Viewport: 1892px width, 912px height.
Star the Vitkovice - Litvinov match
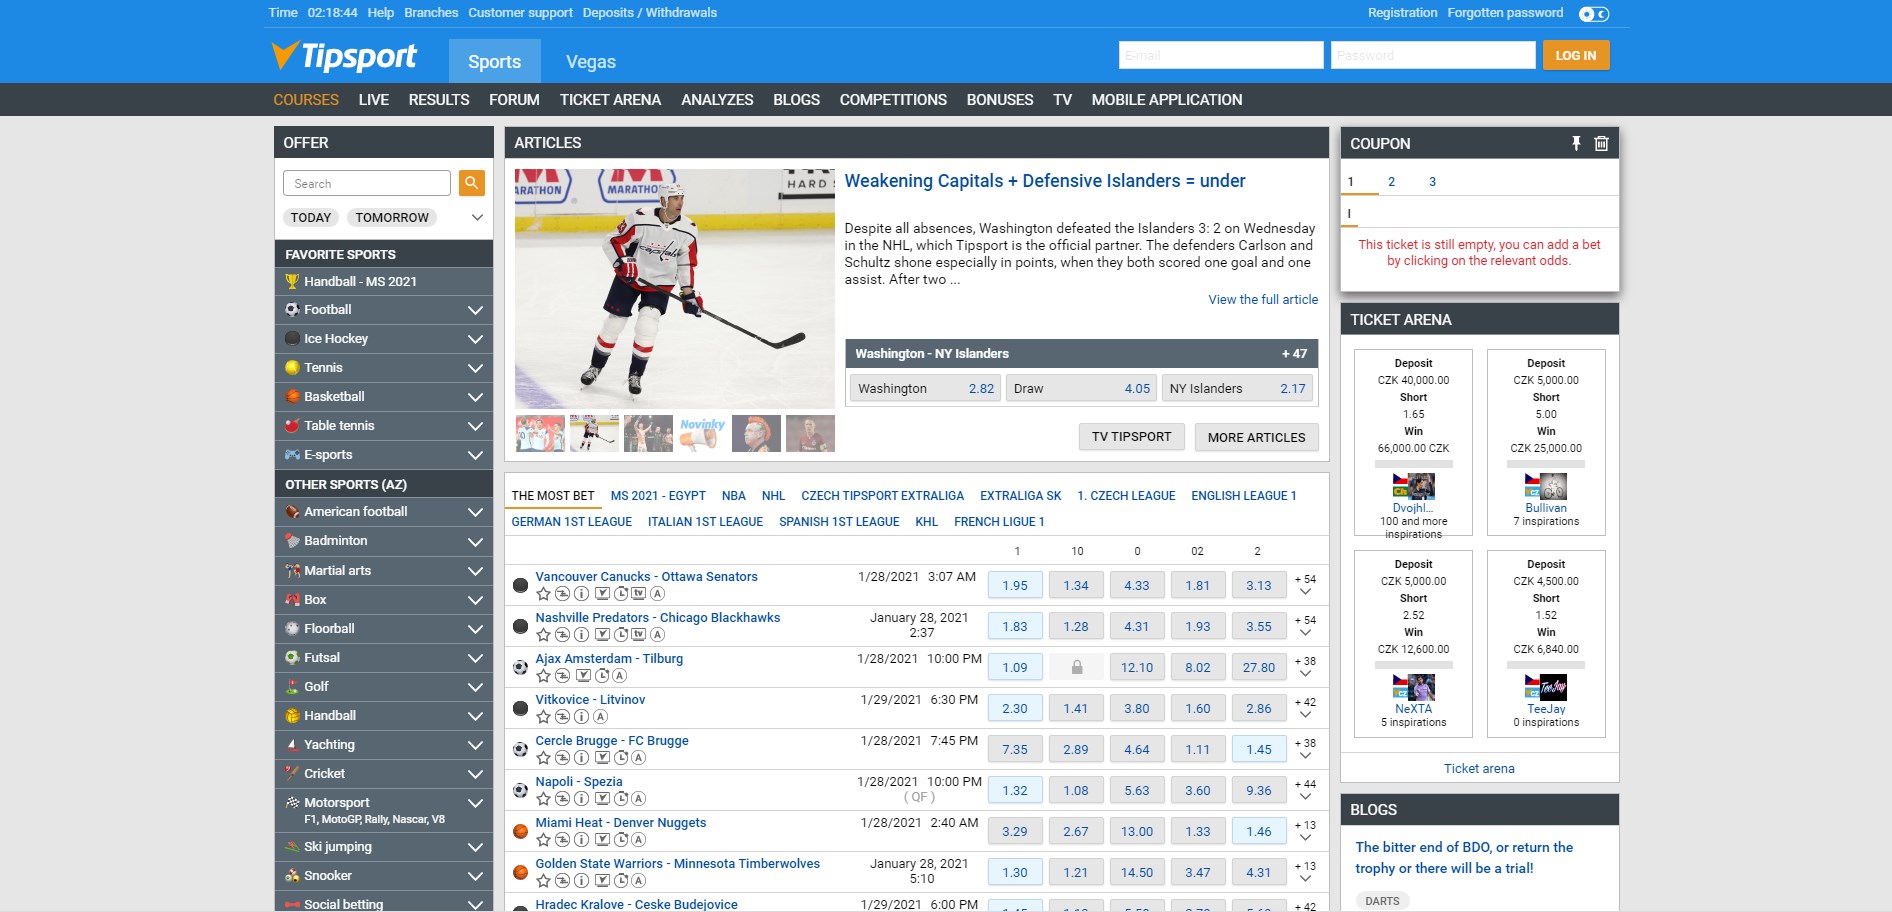(x=543, y=717)
